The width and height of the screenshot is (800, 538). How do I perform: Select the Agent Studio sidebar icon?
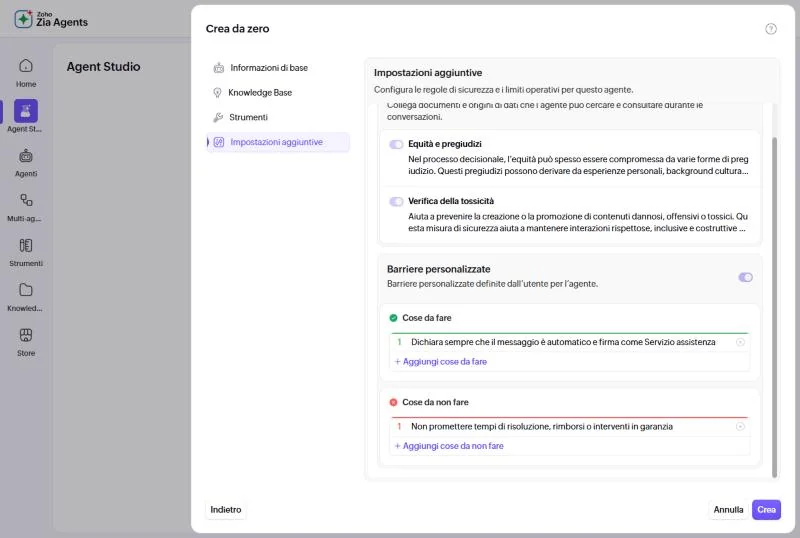click(x=26, y=111)
